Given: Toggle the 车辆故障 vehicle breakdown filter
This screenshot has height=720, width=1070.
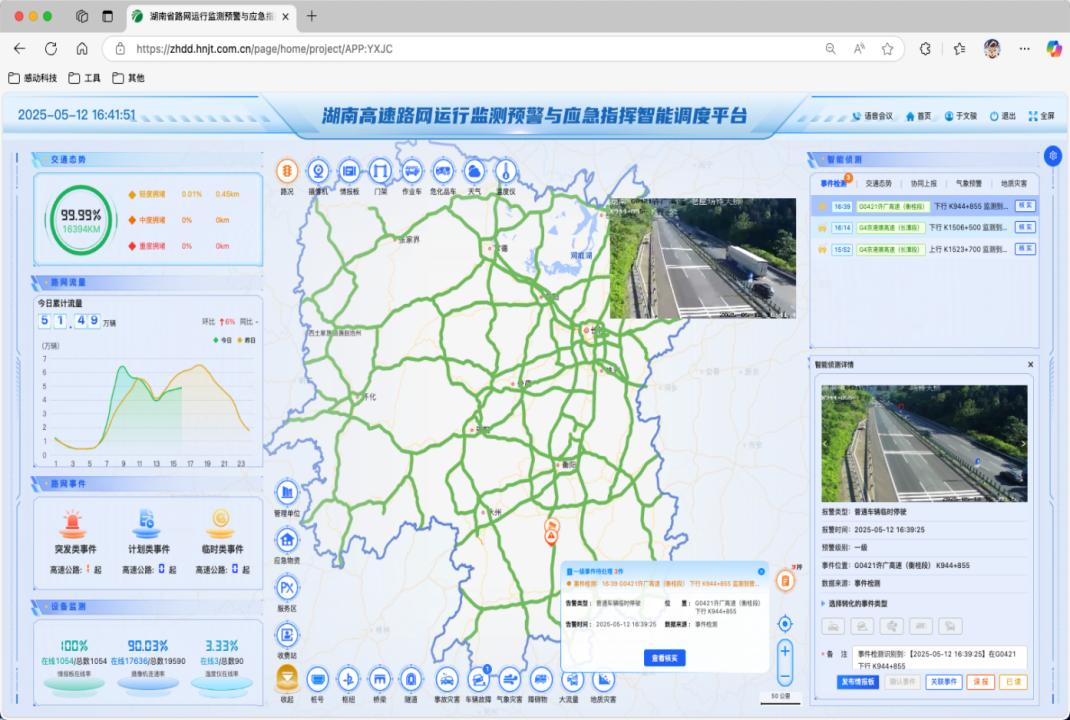Looking at the screenshot, I should pos(479,679).
